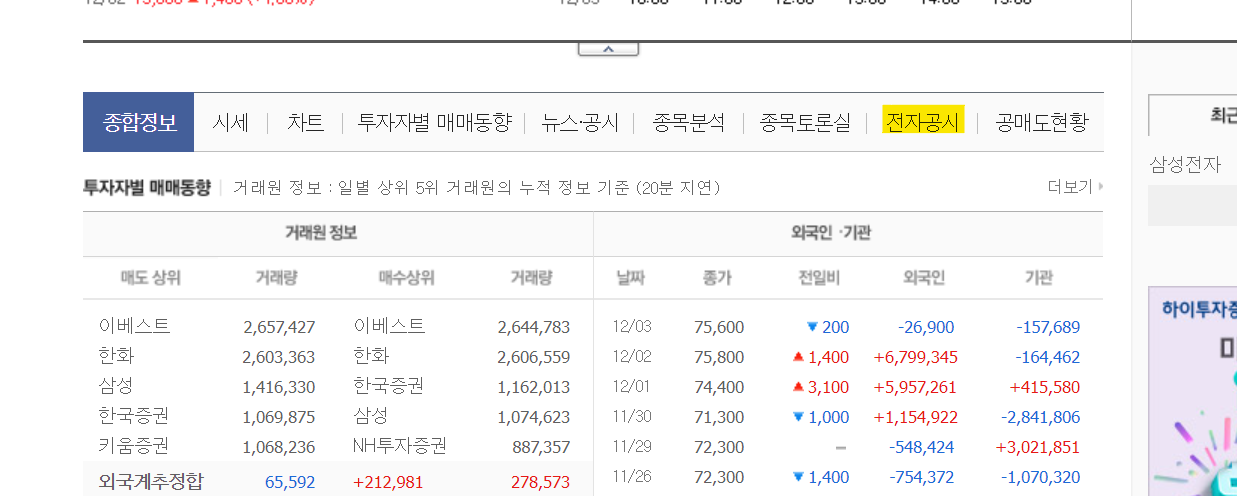
Task: Click the blue down arrow beside 1,000
Action: point(798,417)
